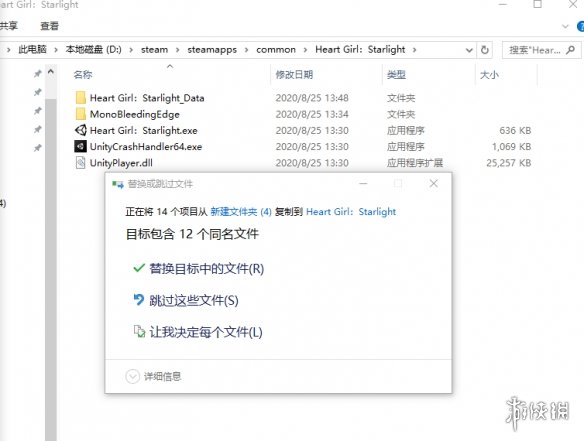Minimize the 替换或跳过文件 dialog

click(364, 183)
